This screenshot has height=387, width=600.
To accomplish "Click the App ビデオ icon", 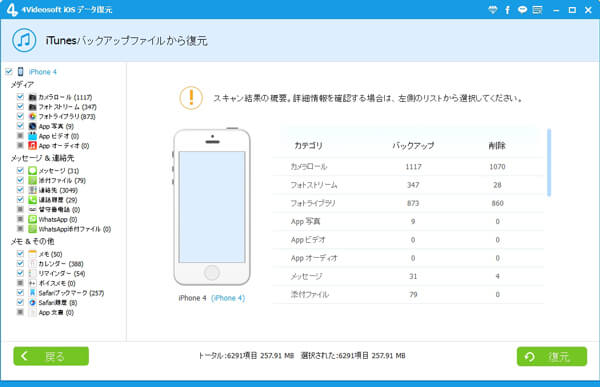I will [33, 136].
